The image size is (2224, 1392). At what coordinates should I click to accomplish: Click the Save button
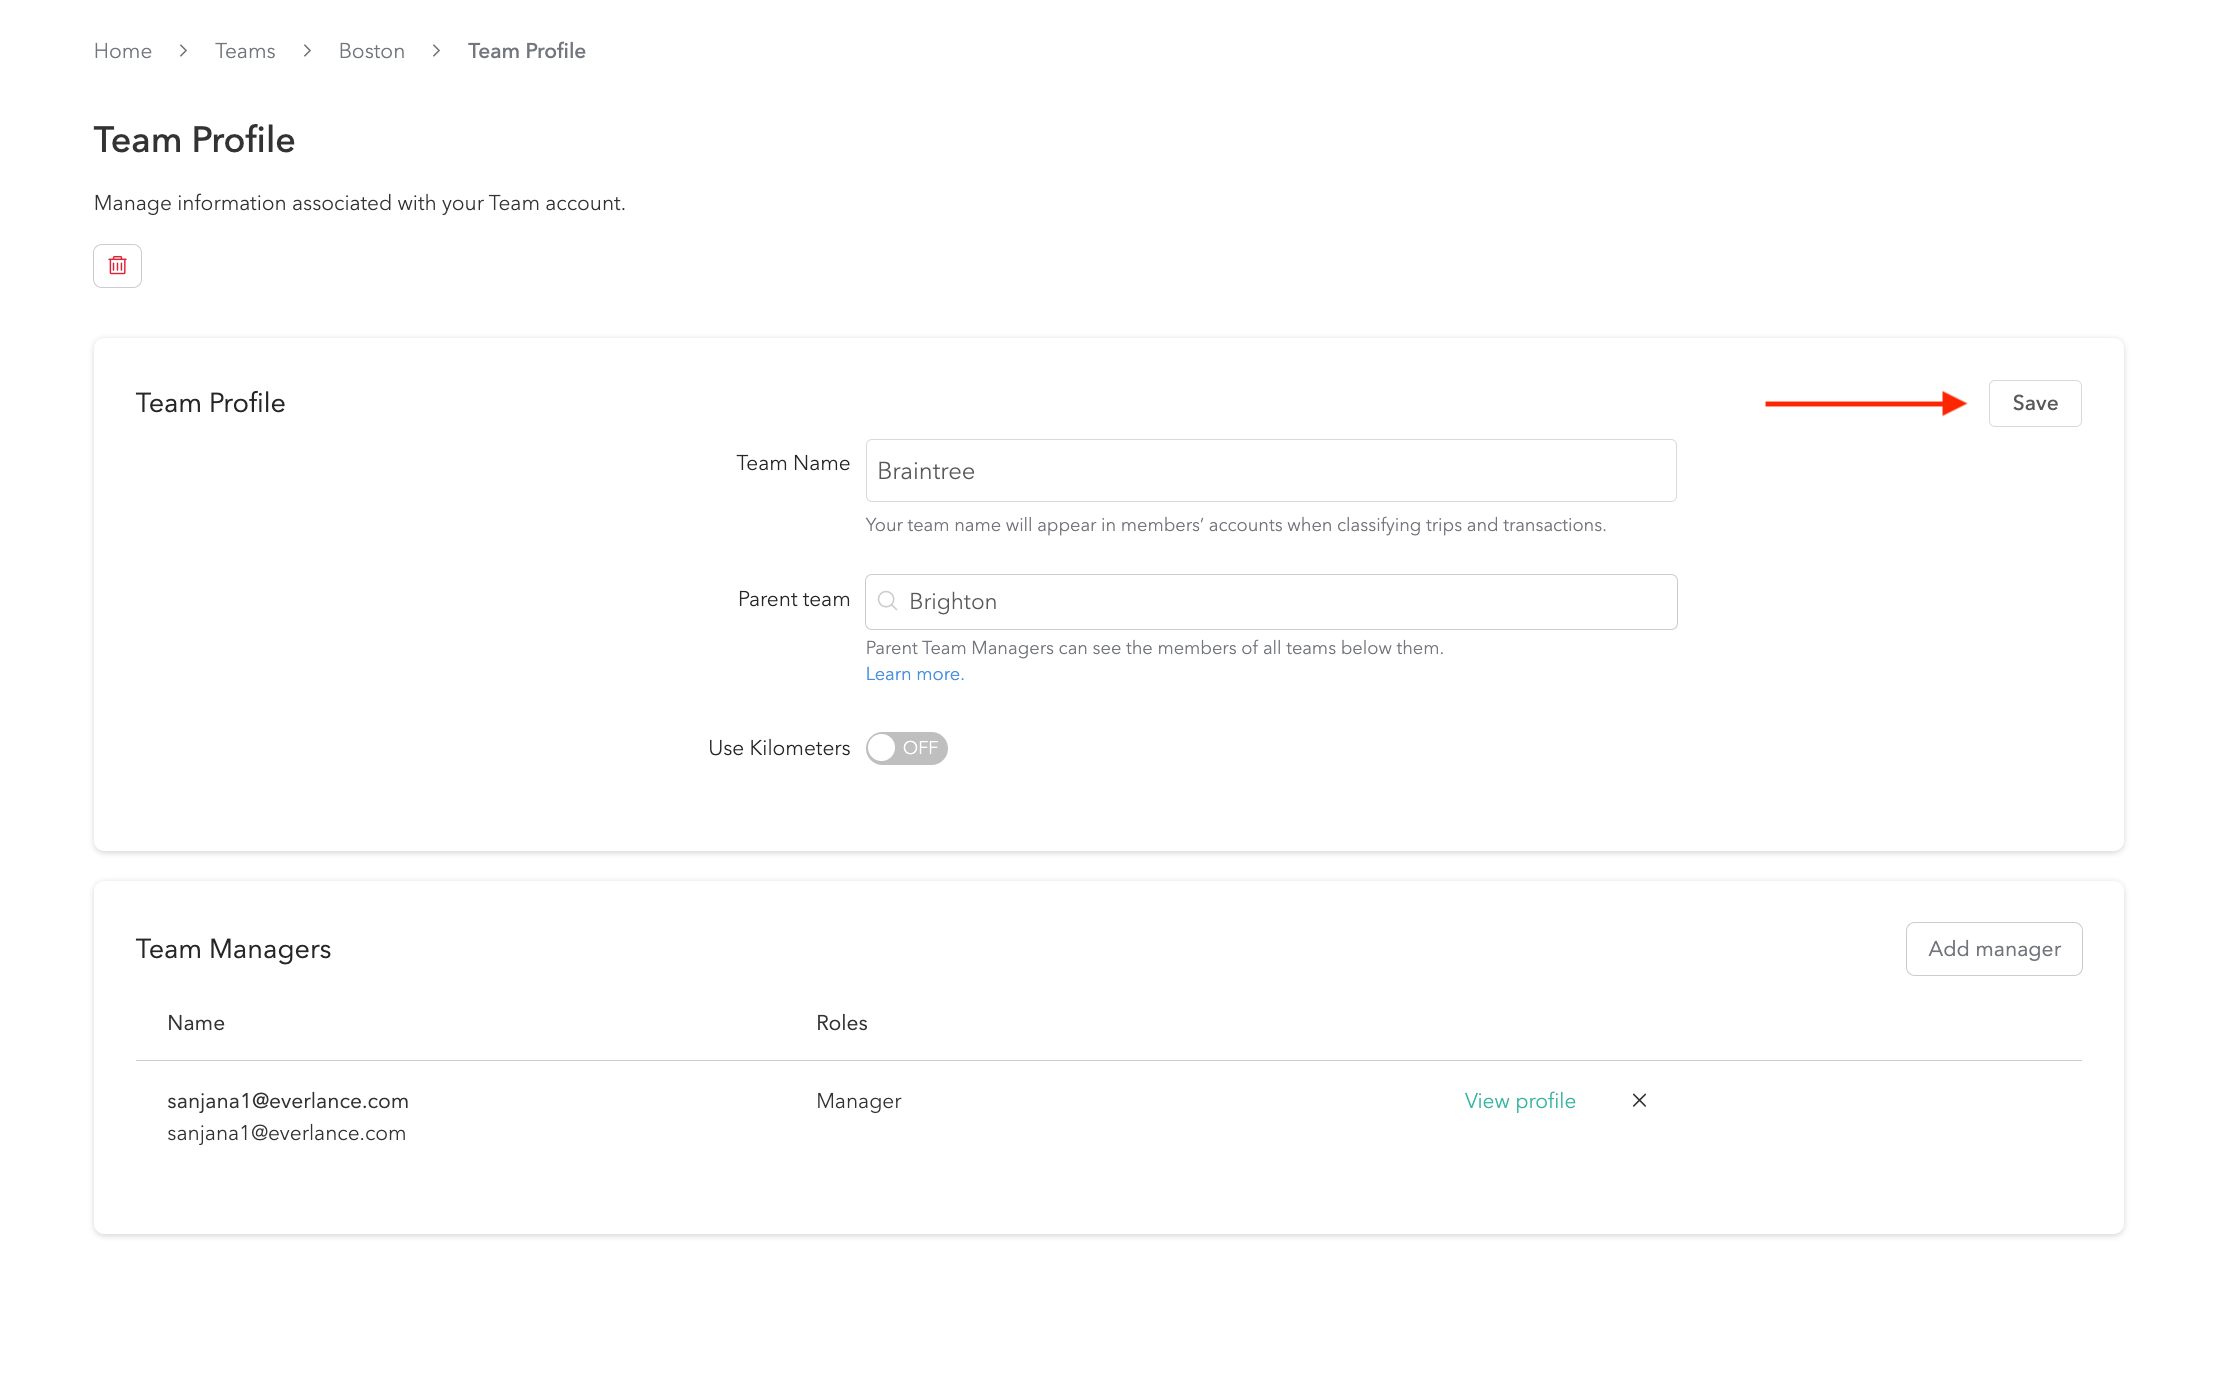point(2034,403)
